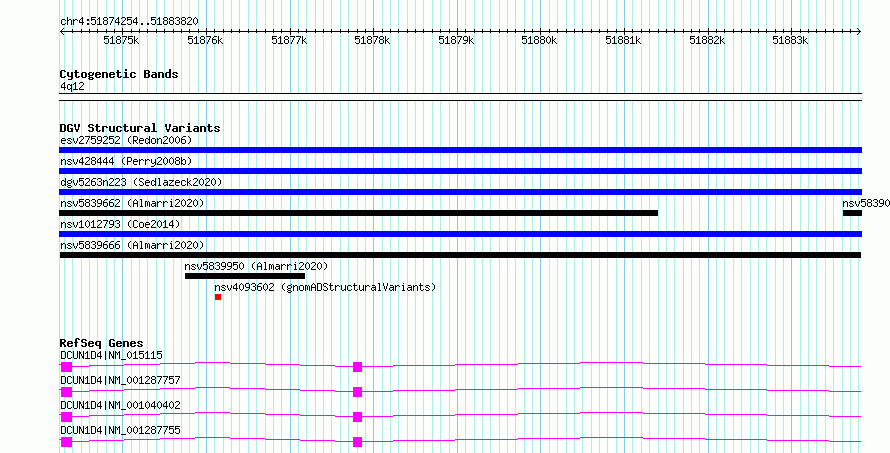Click first exon box of NM_001040402
The image size is (890, 453).
point(66,417)
